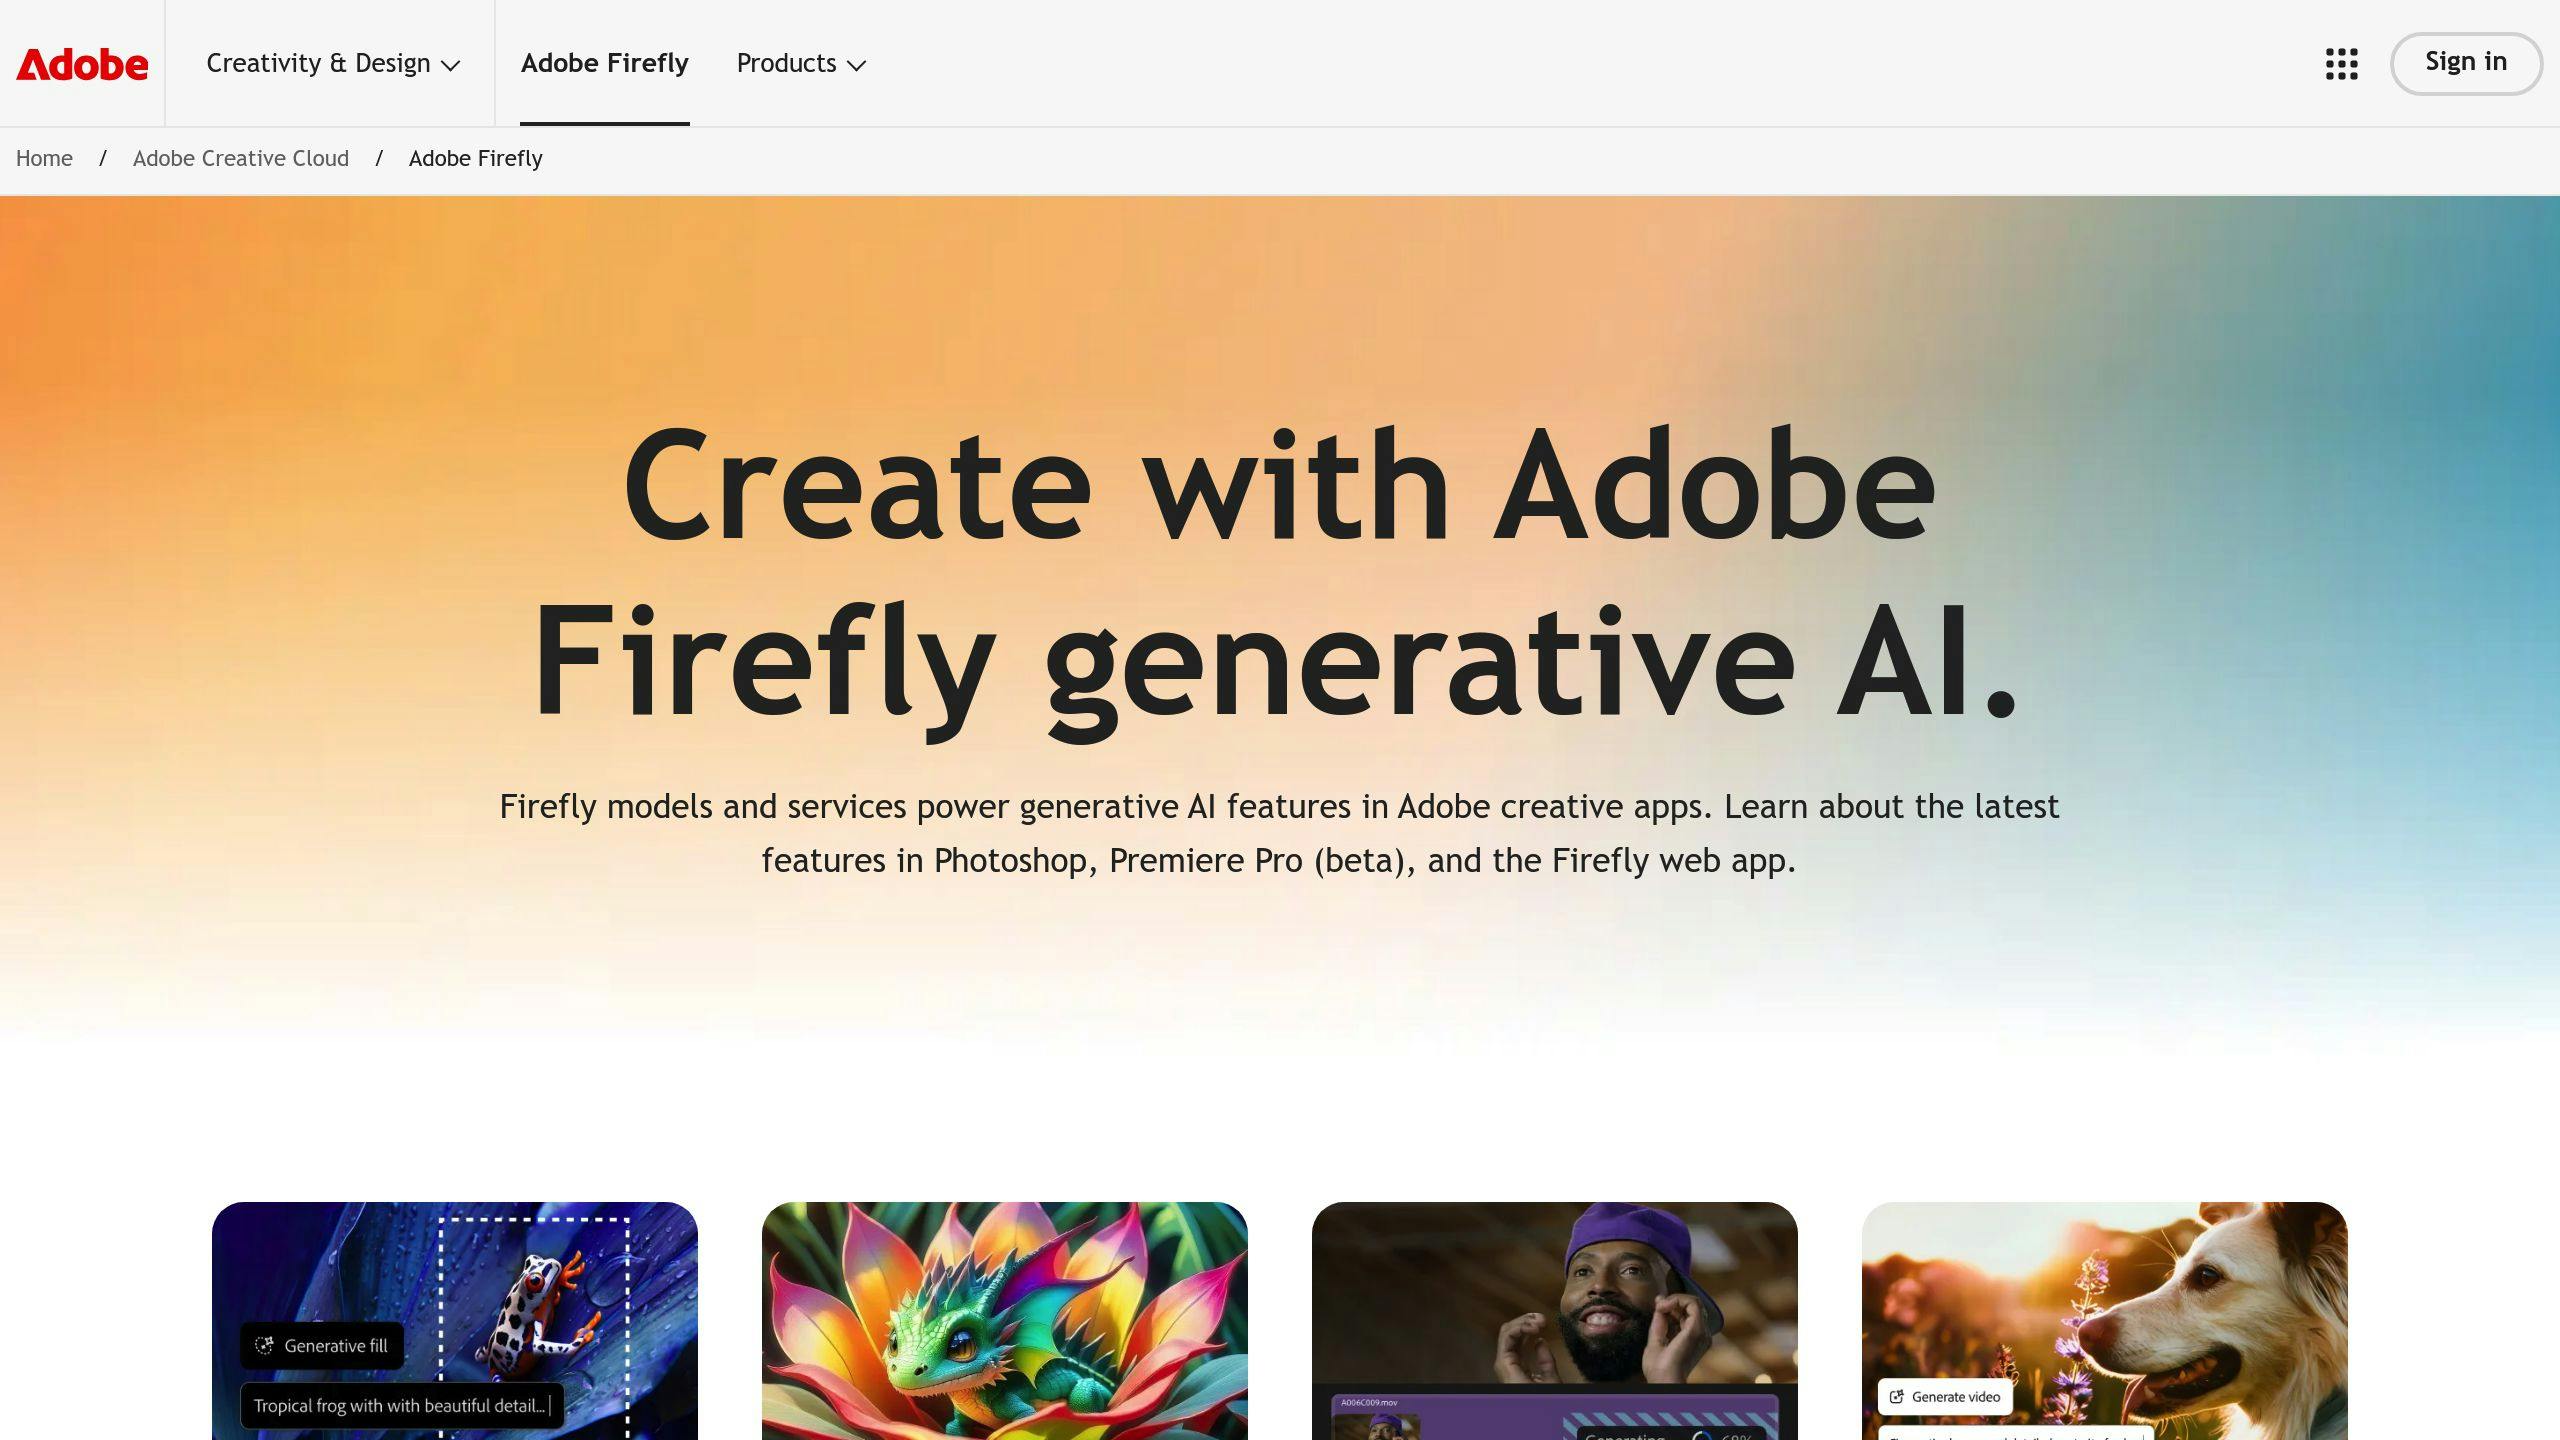Viewport: 2560px width, 1440px height.
Task: Click the Generative fill label
Action: [322, 1346]
